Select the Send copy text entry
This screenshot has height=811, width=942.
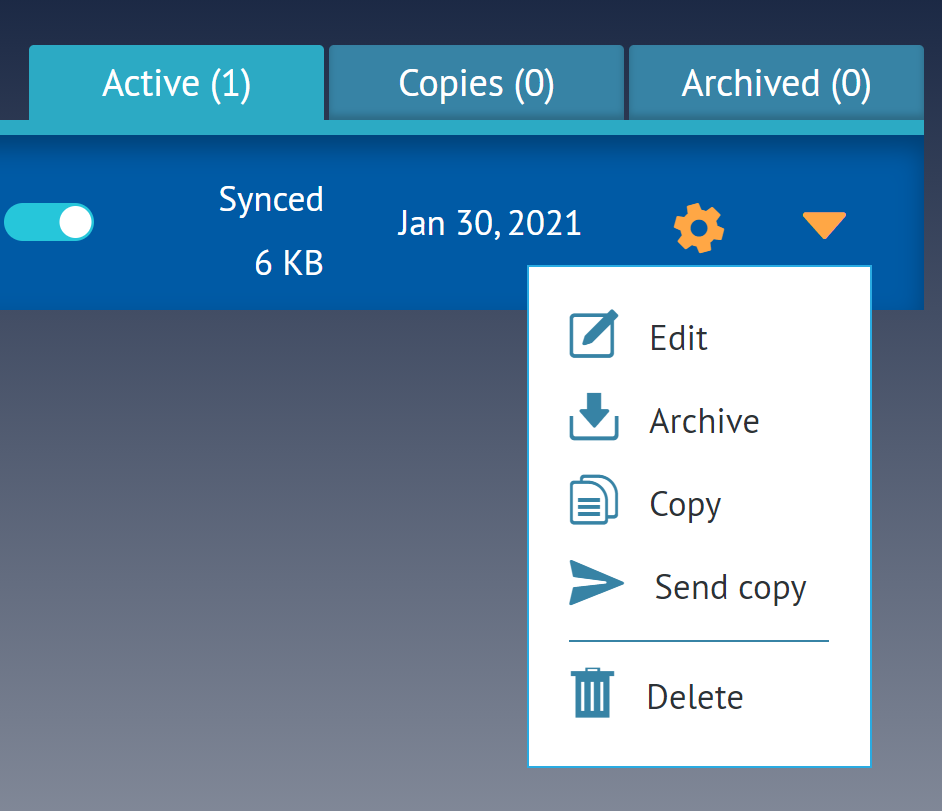(x=730, y=588)
